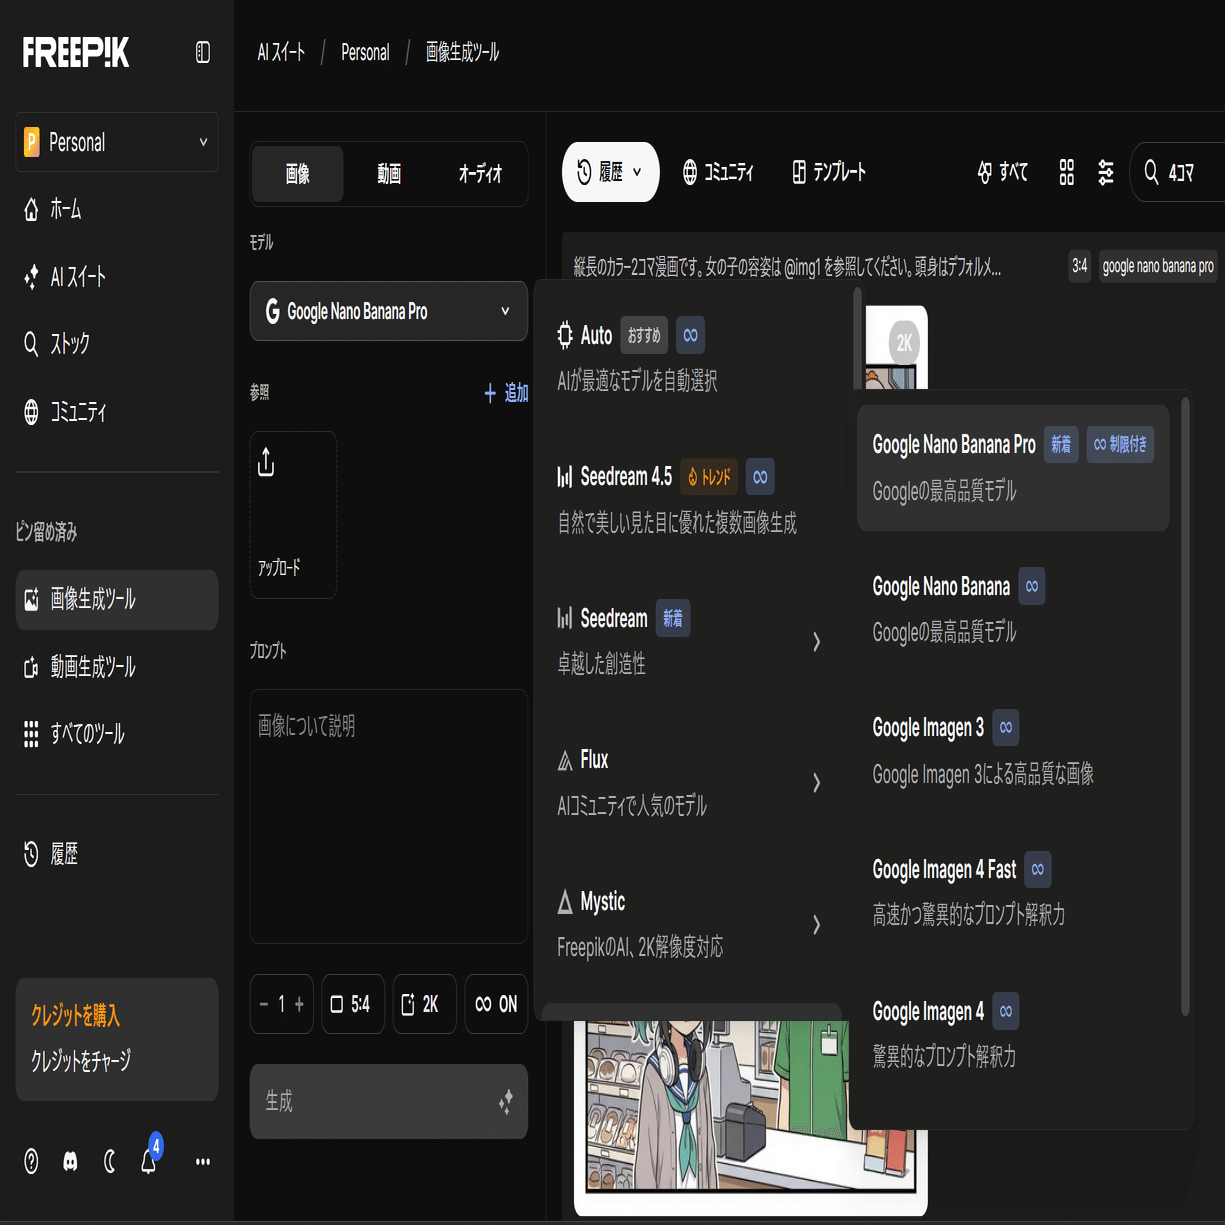Screen dimensions: 1225x1225
Task: Click sparkle icon on 生成 button
Action: click(506, 1102)
